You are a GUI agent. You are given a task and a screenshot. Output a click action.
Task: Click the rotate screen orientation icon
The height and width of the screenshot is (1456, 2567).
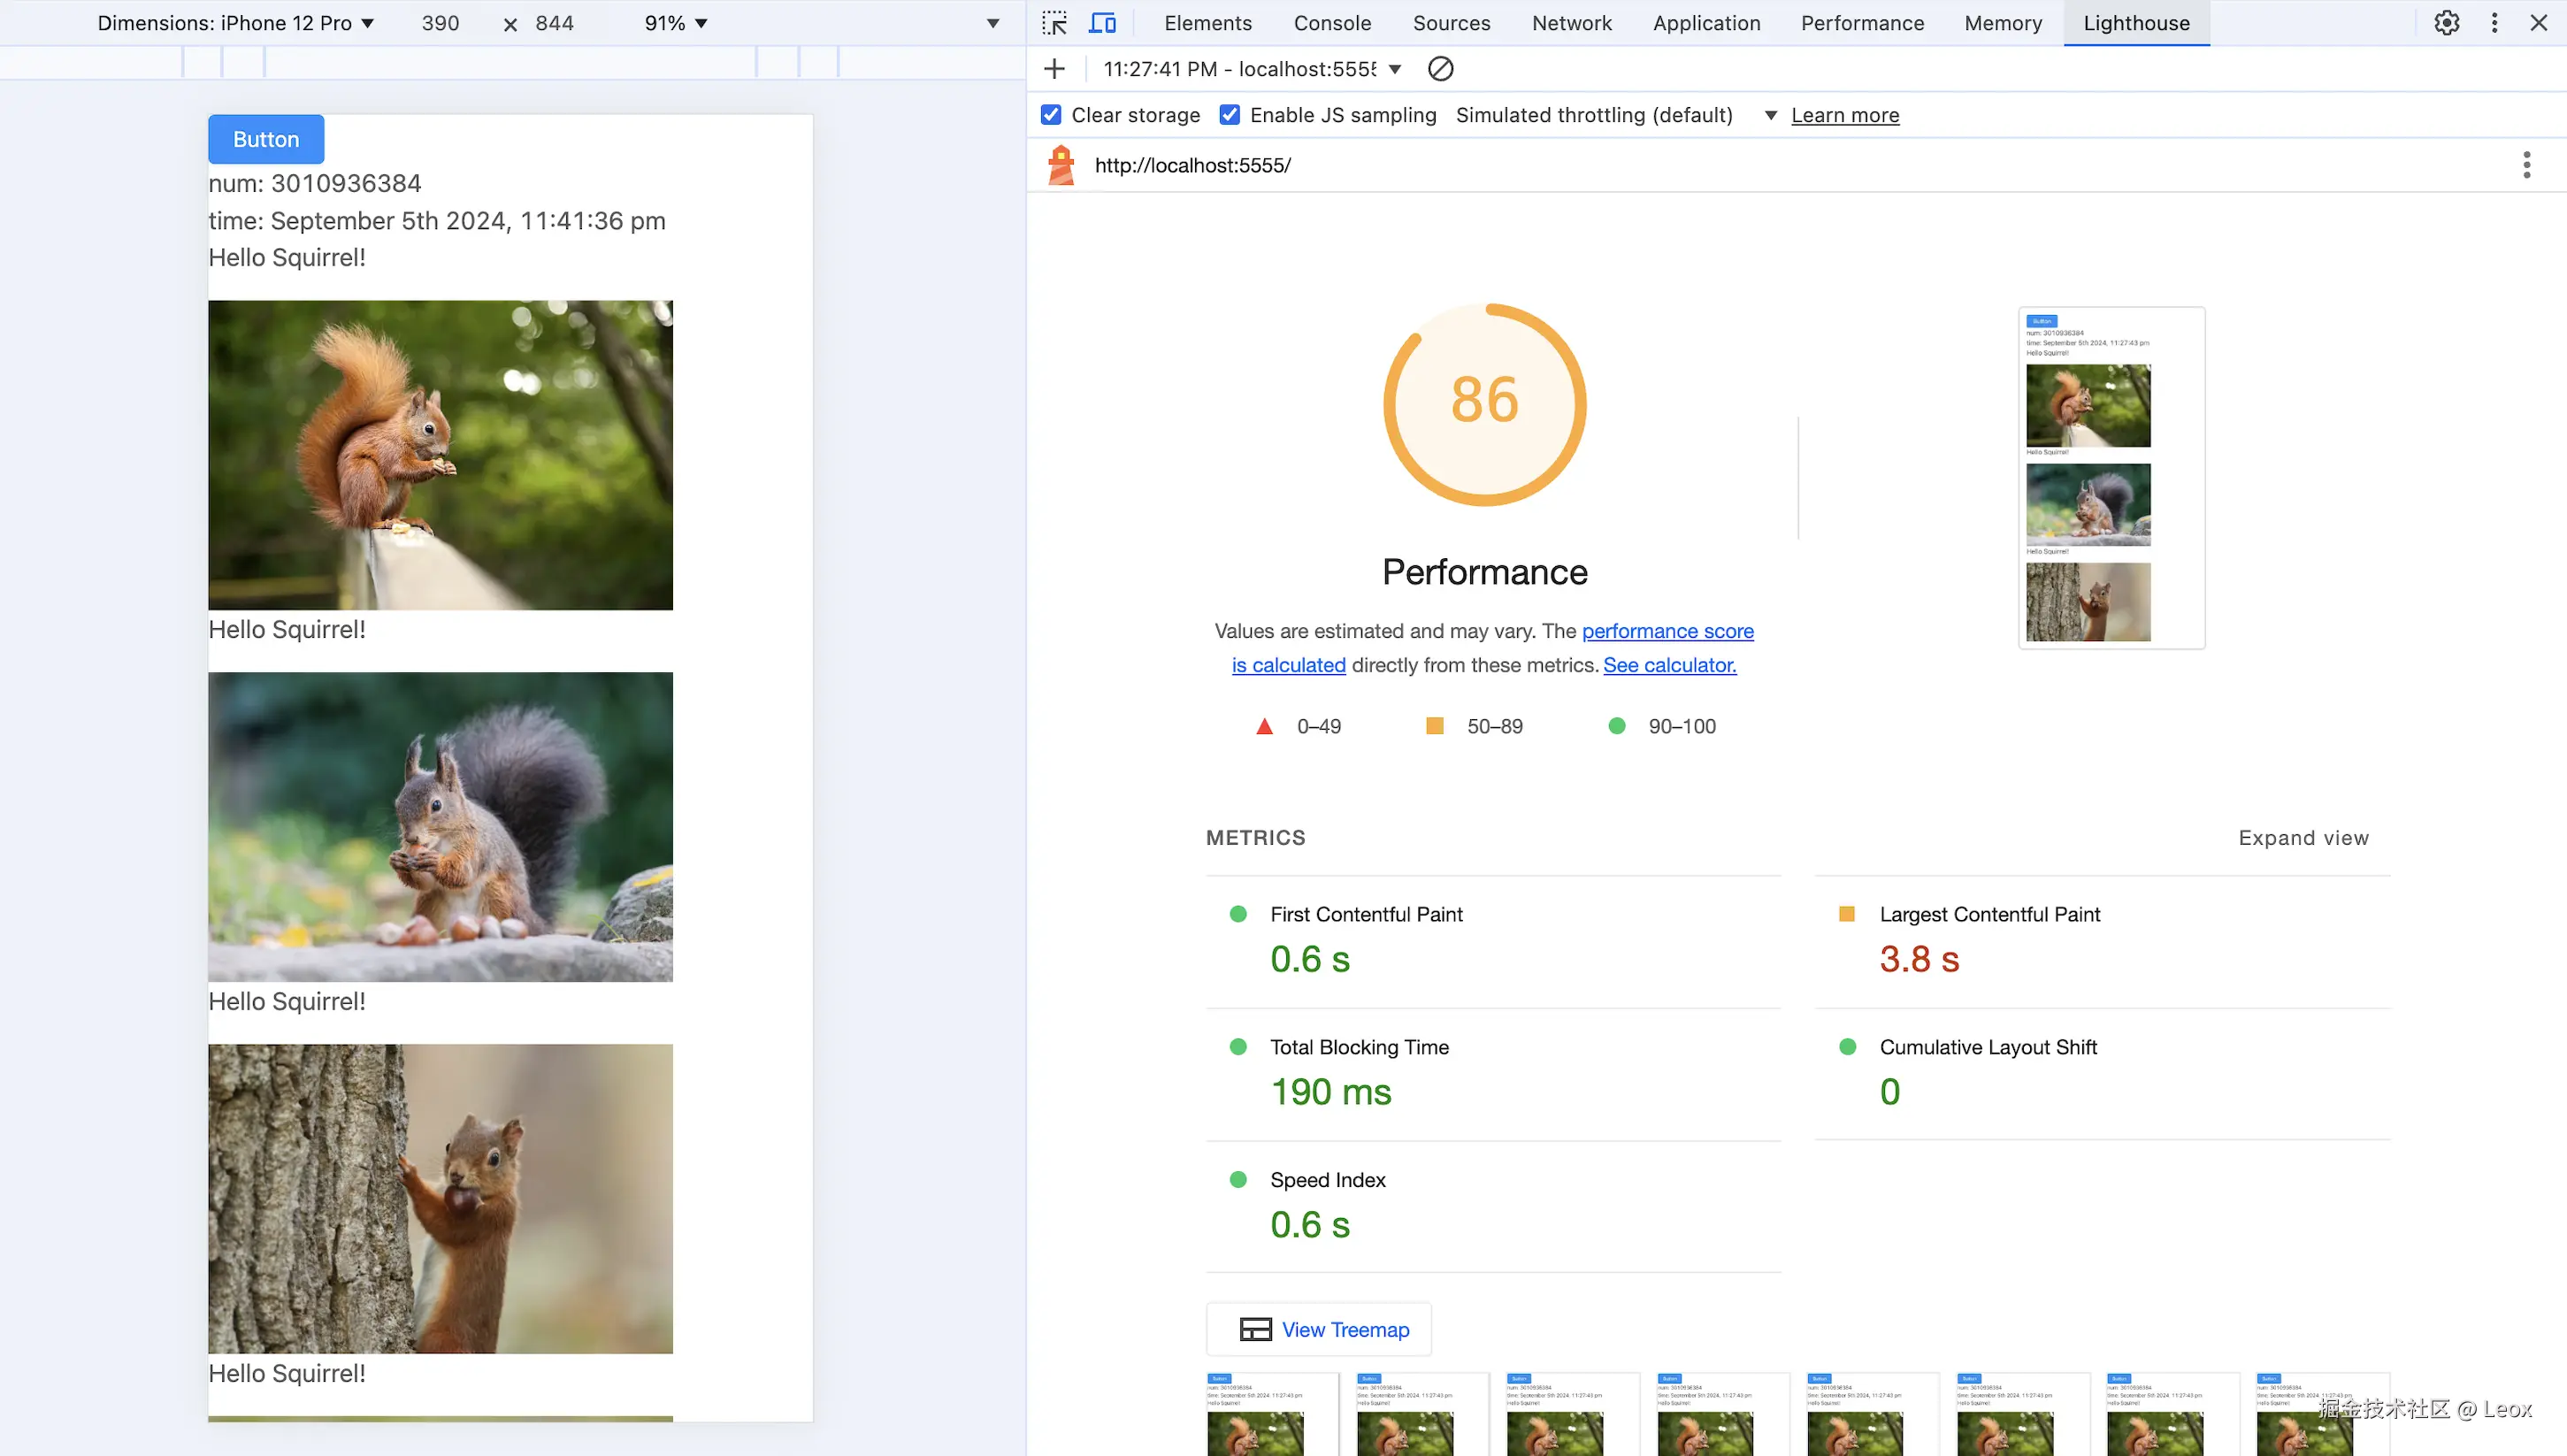click(x=991, y=23)
